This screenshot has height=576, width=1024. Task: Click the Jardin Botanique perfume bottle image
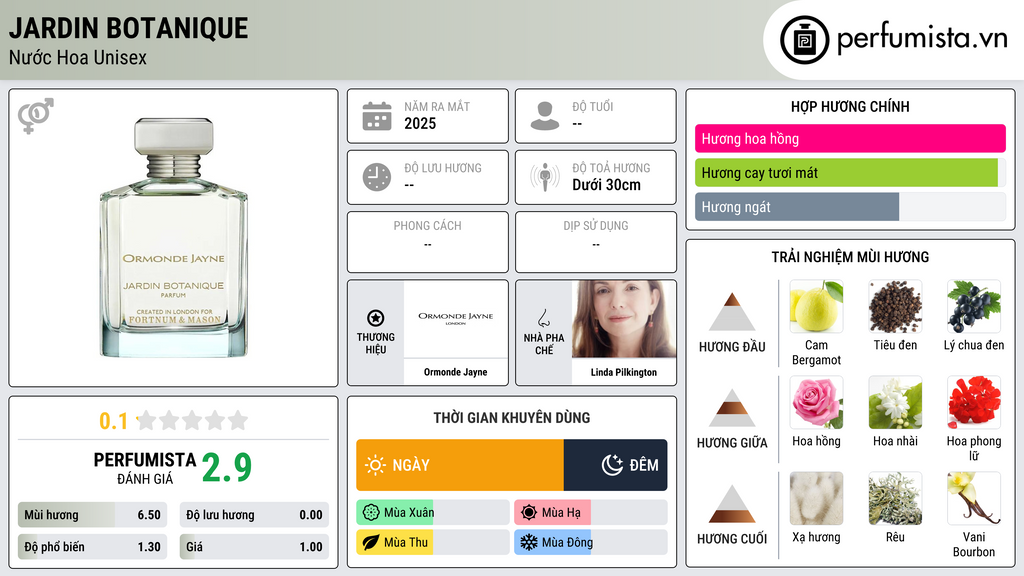(x=174, y=238)
